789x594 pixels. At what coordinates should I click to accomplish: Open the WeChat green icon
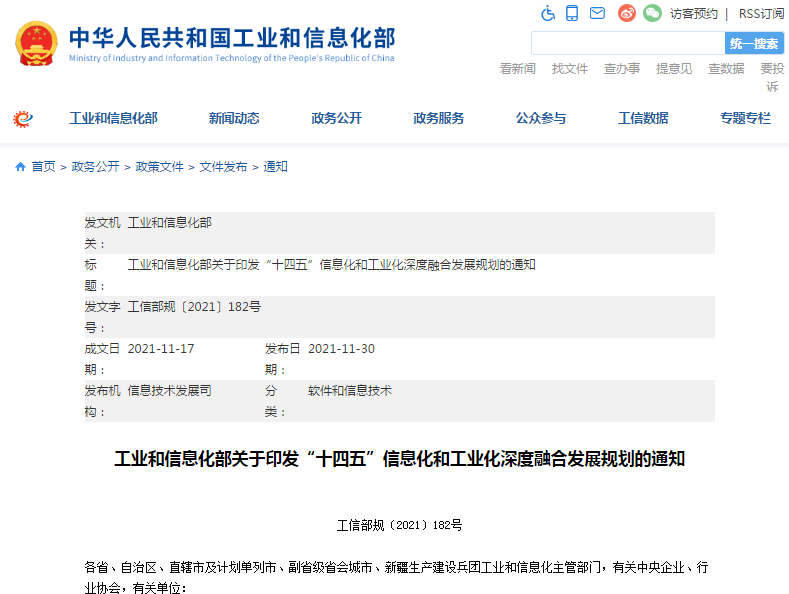tap(652, 13)
